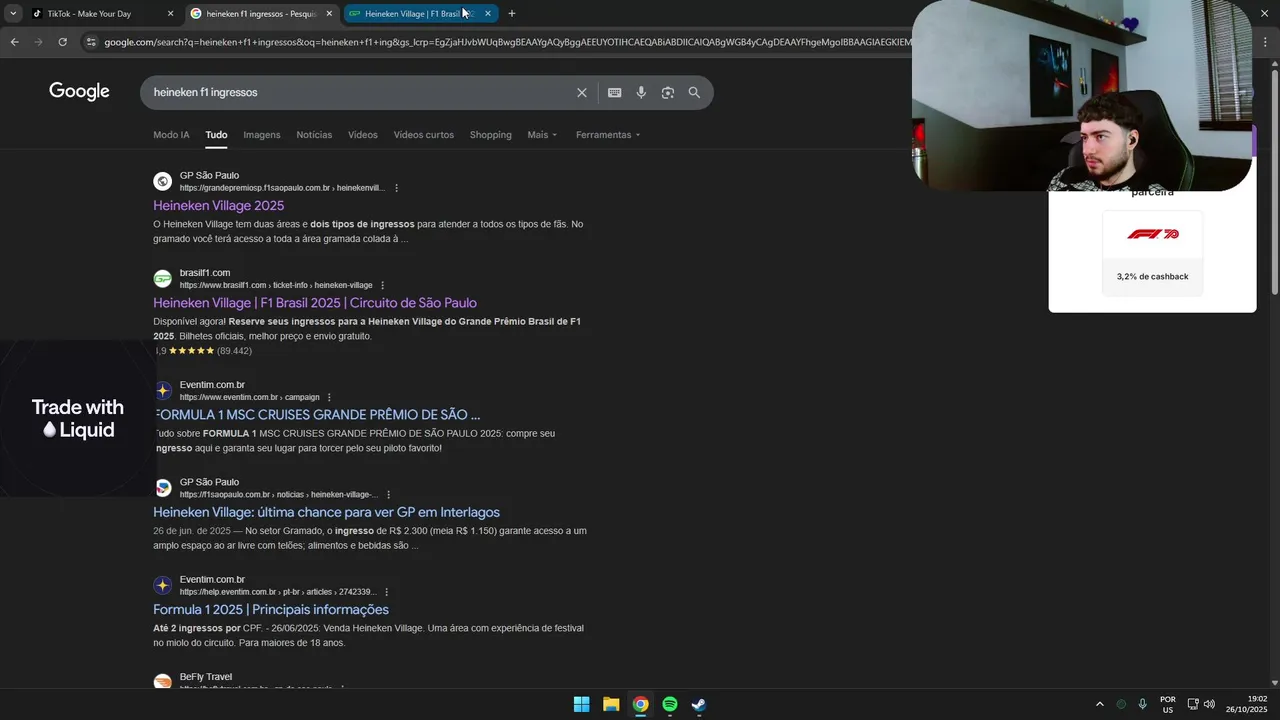Start voice search with microphone icon
Viewport: 1280px width, 720px height.
[x=641, y=93]
